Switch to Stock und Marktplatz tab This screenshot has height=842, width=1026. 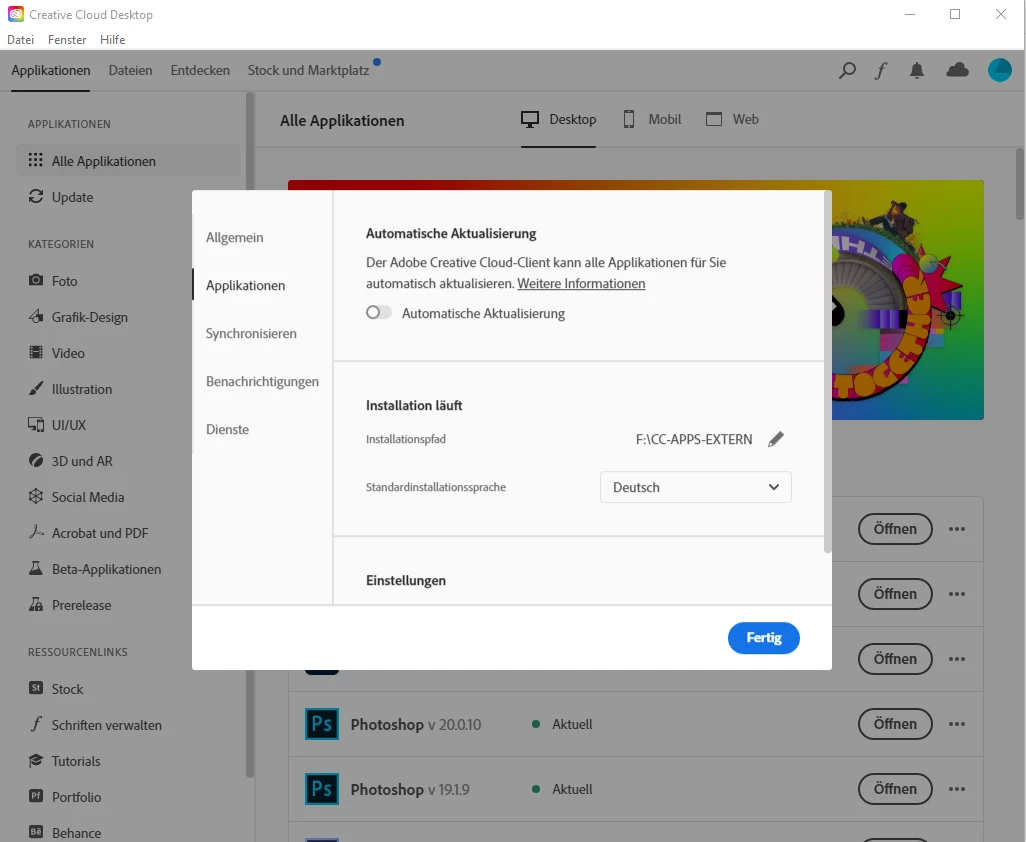[x=308, y=70]
